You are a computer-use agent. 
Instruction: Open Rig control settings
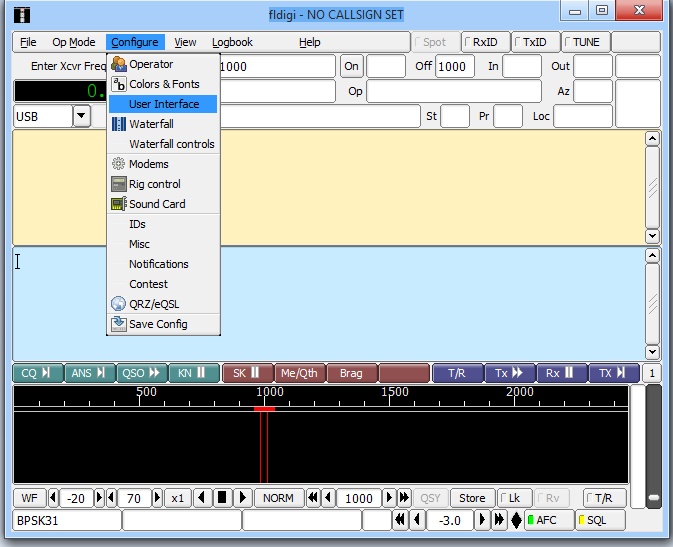pyautogui.click(x=154, y=184)
